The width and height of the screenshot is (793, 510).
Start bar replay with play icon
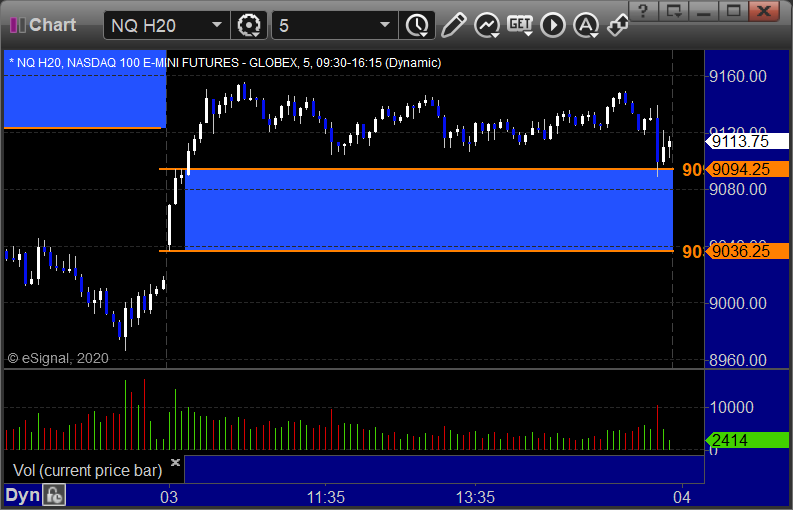tap(553, 25)
